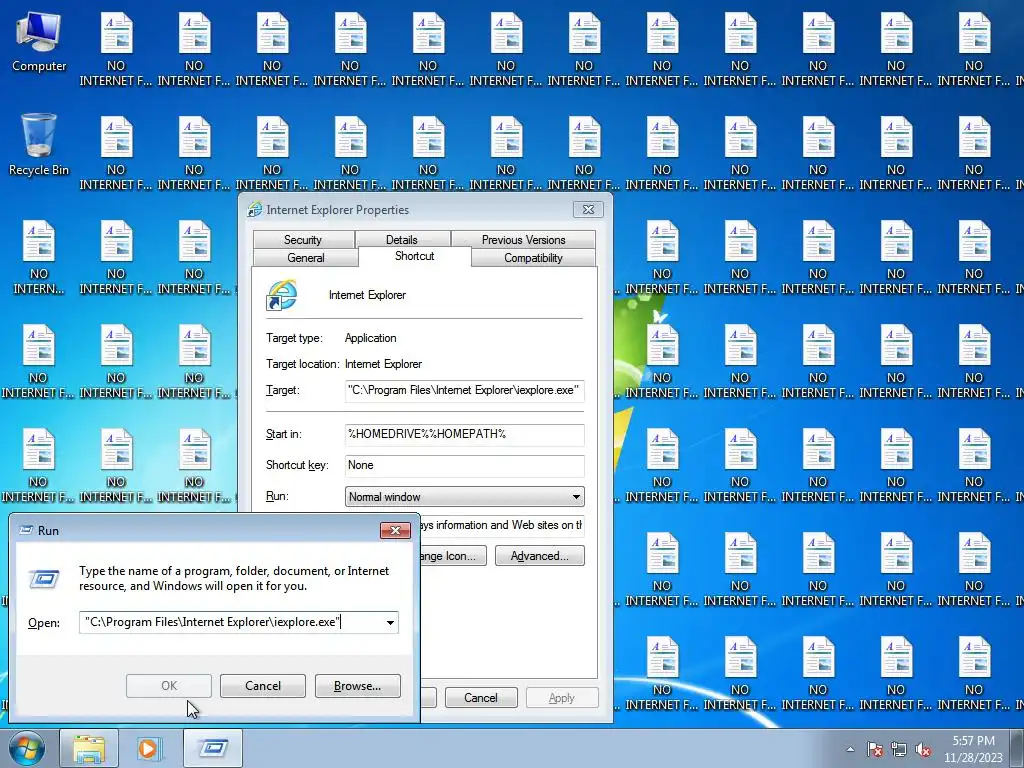Open the Previous Versions tab
The width and height of the screenshot is (1024, 768).
click(x=523, y=240)
